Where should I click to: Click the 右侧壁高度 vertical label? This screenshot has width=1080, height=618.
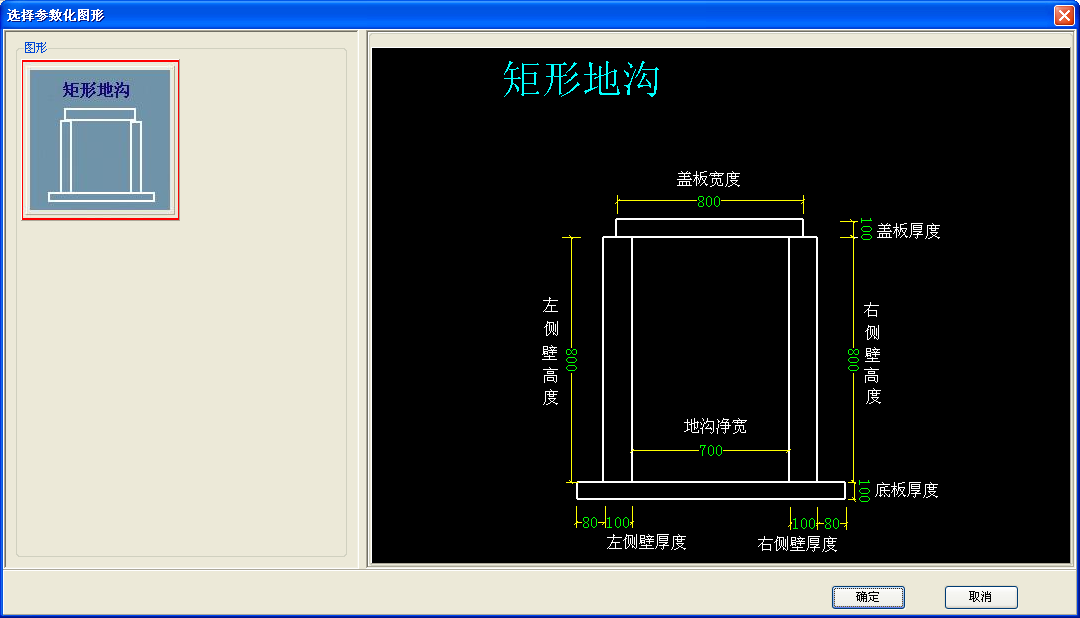pyautogui.click(x=872, y=353)
